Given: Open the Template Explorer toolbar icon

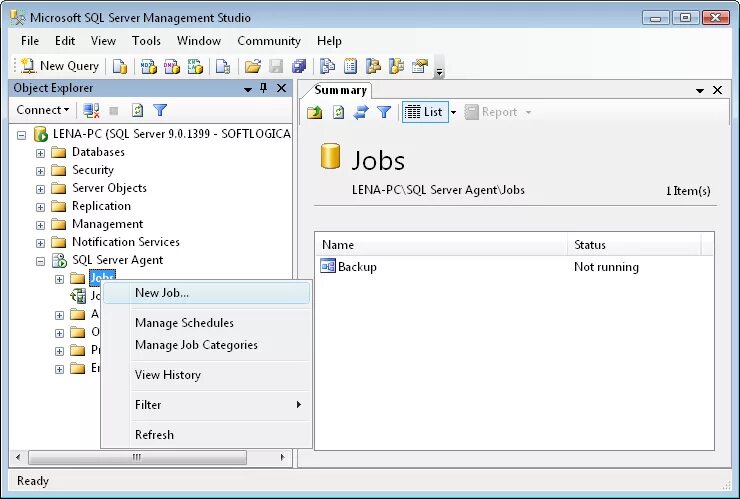Looking at the screenshot, I should click(396, 66).
